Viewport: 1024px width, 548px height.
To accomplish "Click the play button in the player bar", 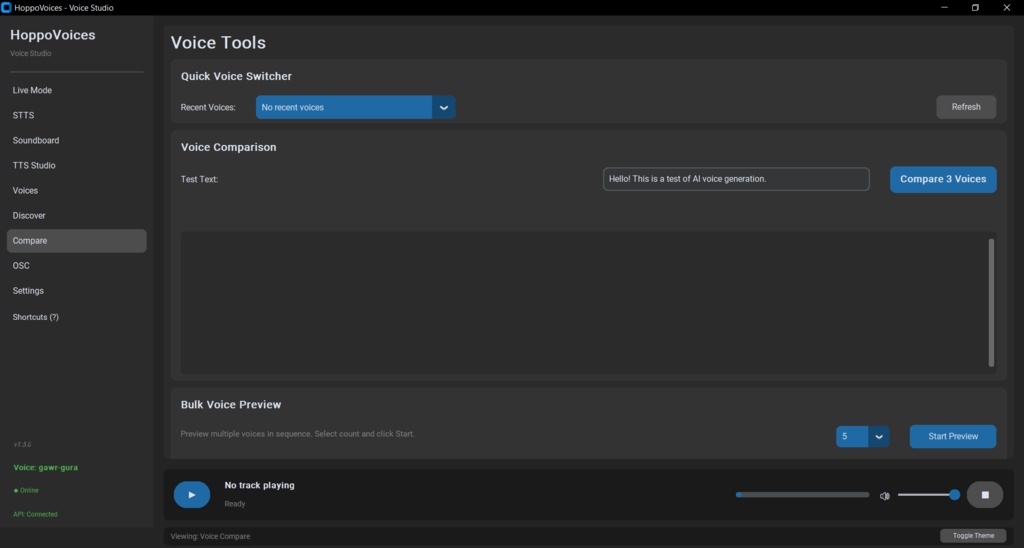I will tap(191, 494).
